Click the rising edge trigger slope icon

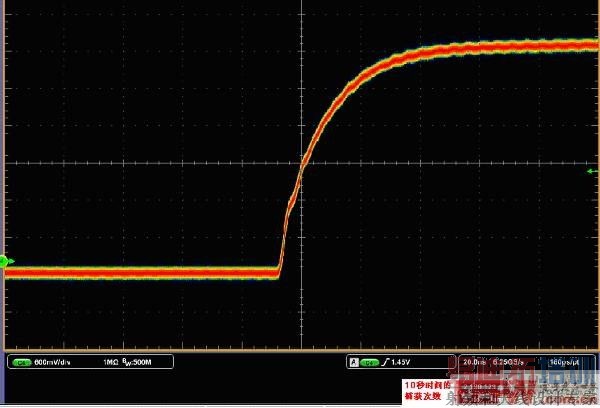385,362
